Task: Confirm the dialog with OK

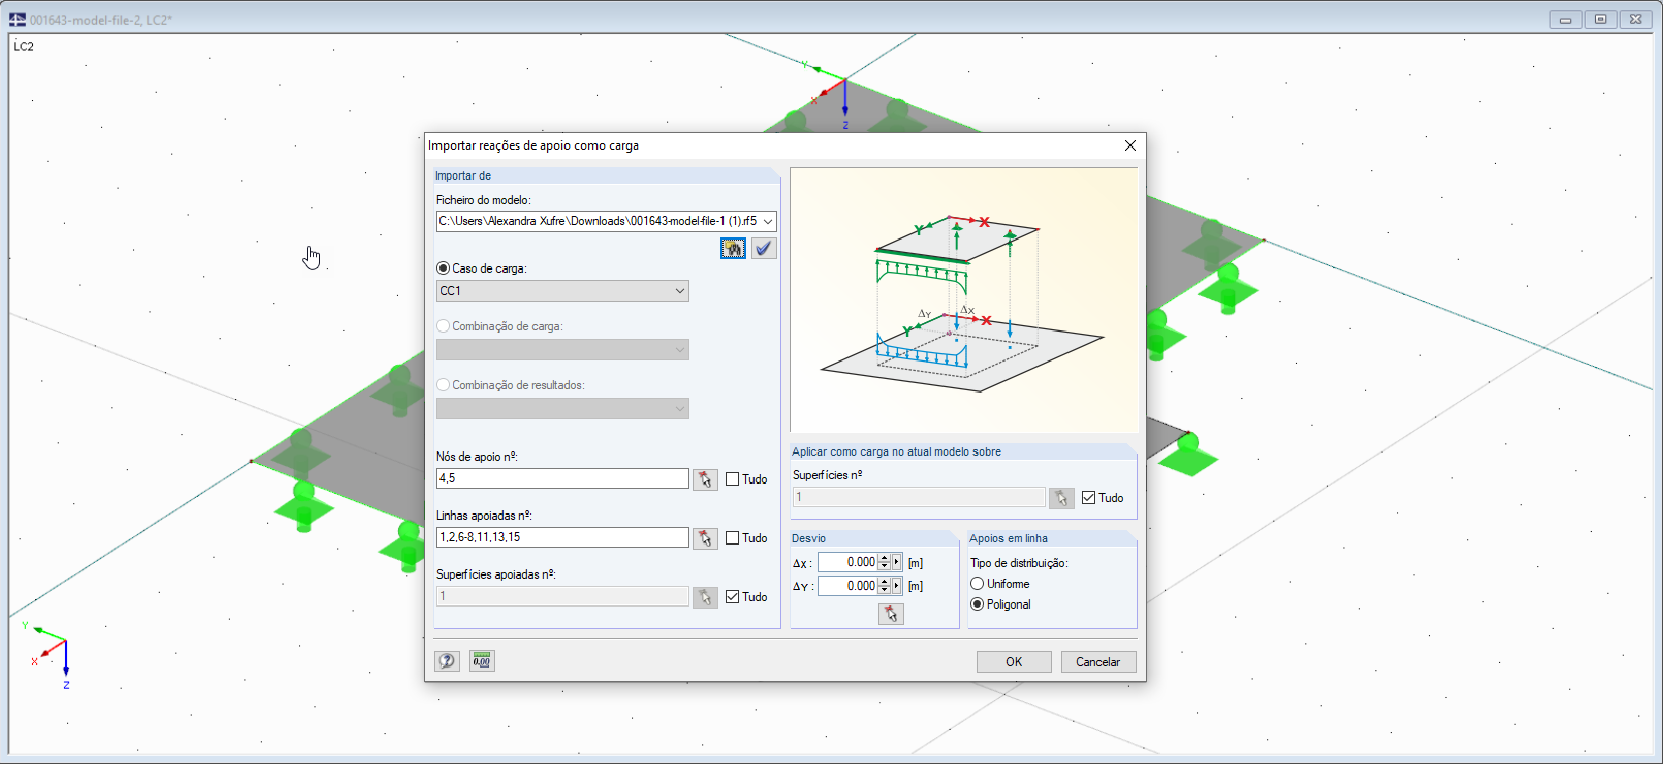Action: coord(1014,662)
